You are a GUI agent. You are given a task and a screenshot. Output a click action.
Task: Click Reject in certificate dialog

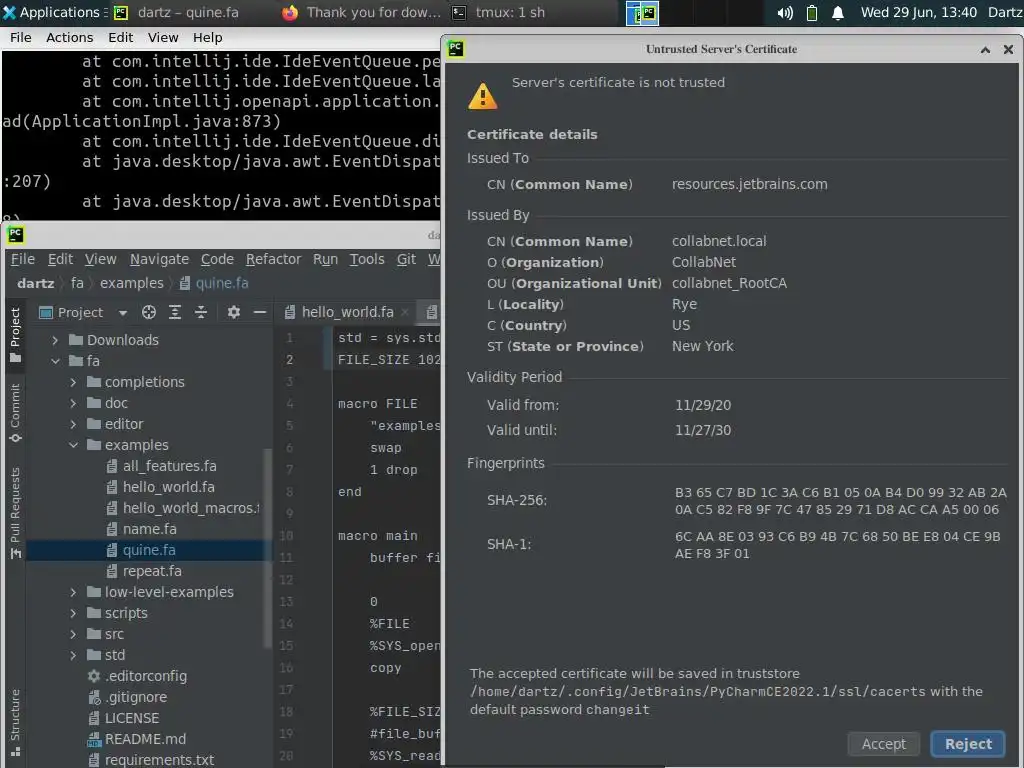point(968,744)
